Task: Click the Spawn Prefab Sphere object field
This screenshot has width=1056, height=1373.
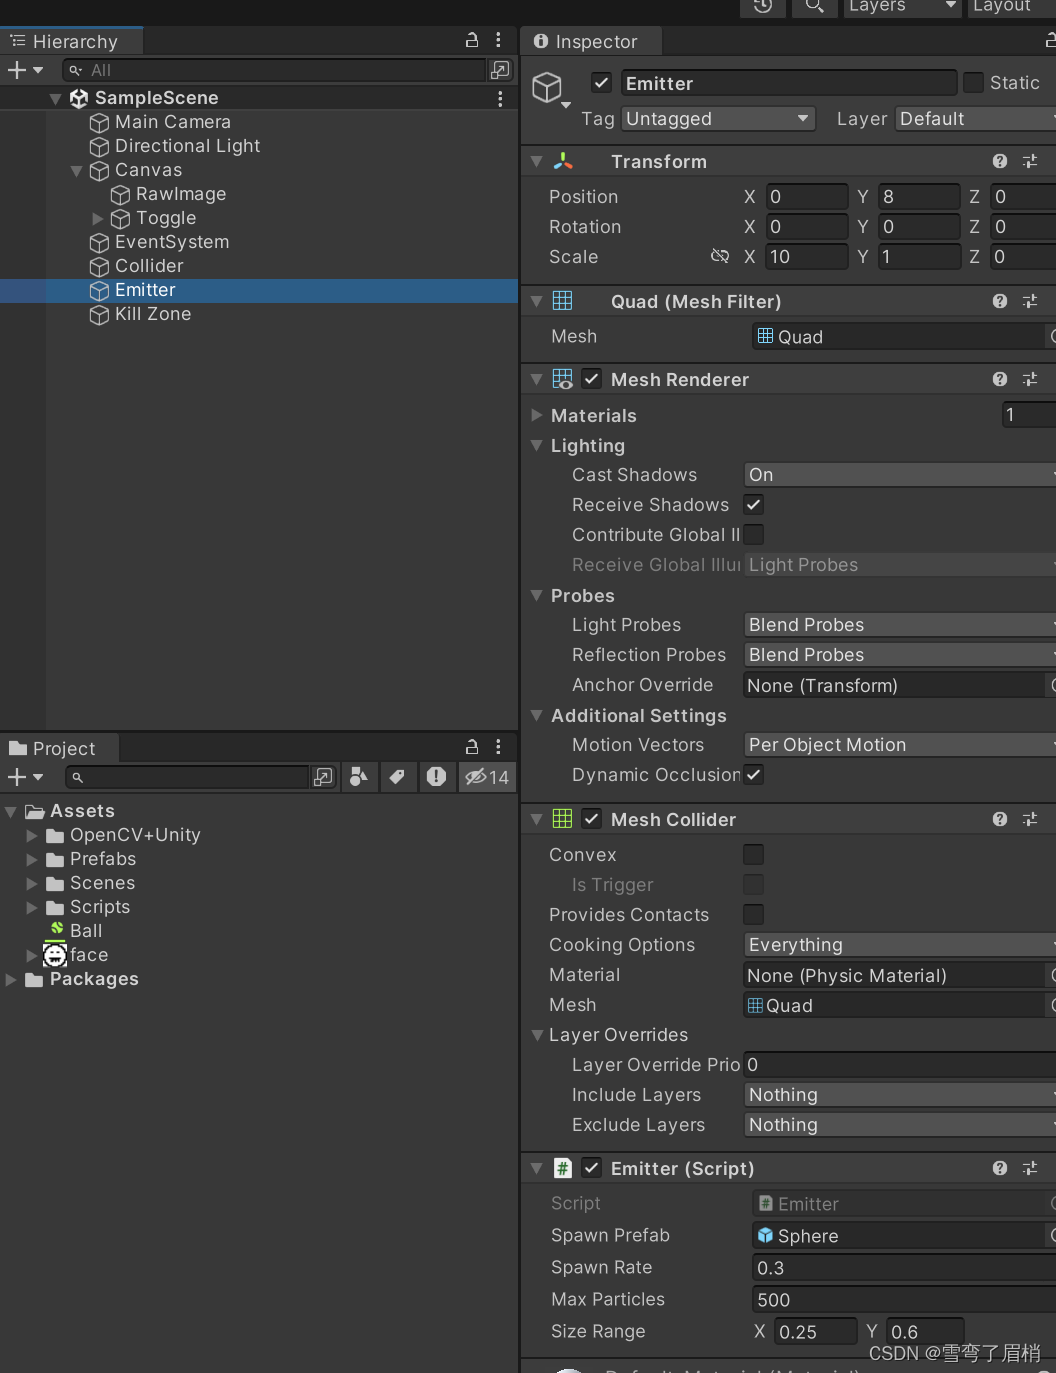Action: tap(898, 1236)
